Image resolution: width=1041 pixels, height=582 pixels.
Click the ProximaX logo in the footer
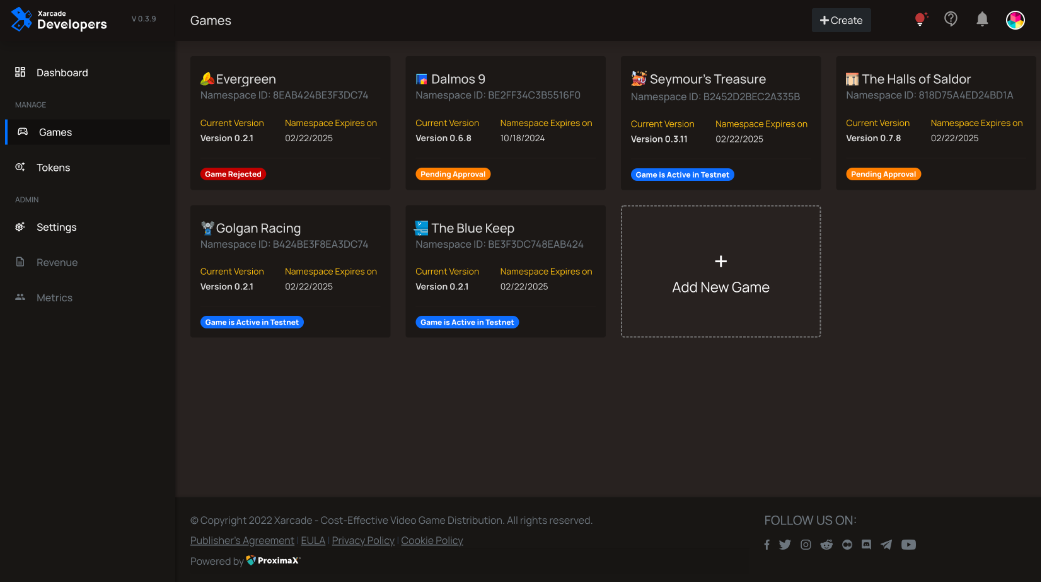[x=272, y=561]
